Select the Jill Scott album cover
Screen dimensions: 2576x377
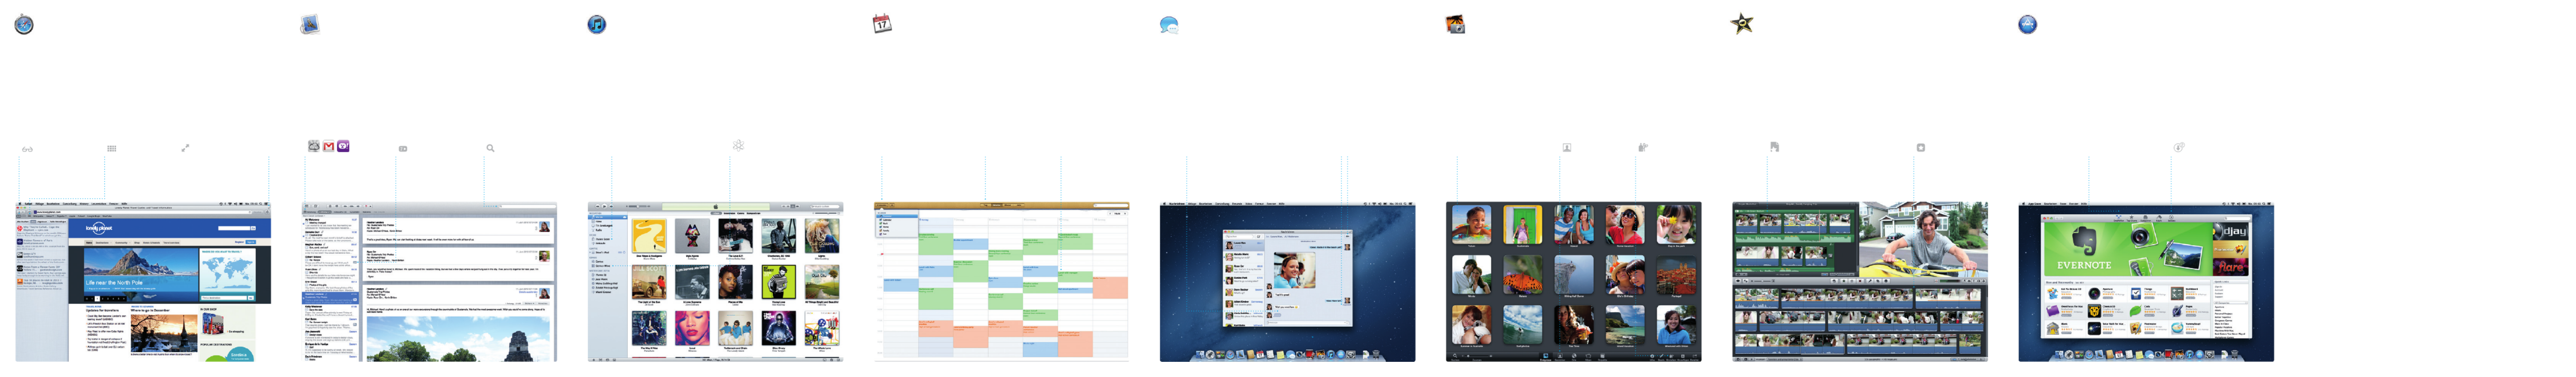(x=649, y=282)
